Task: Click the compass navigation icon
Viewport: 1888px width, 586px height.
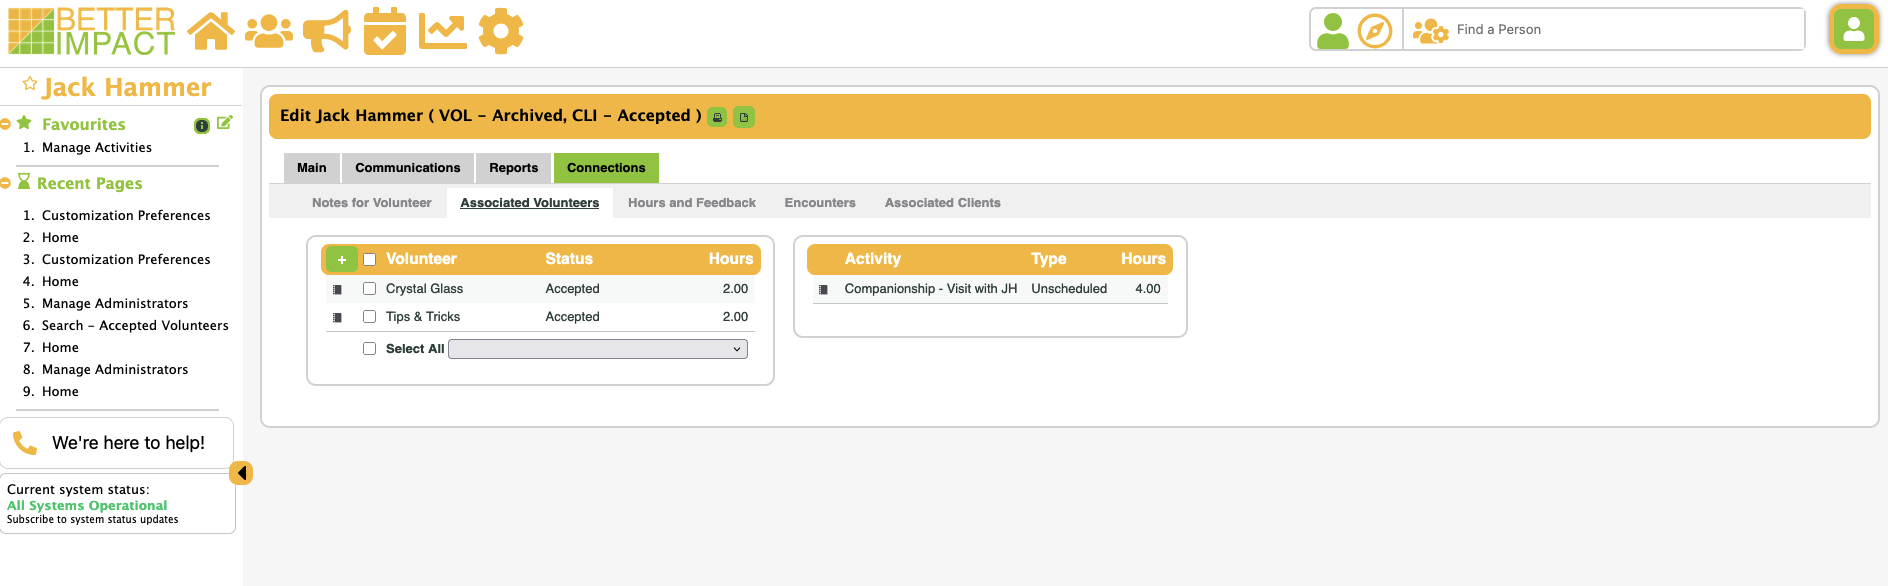Action: [x=1375, y=31]
